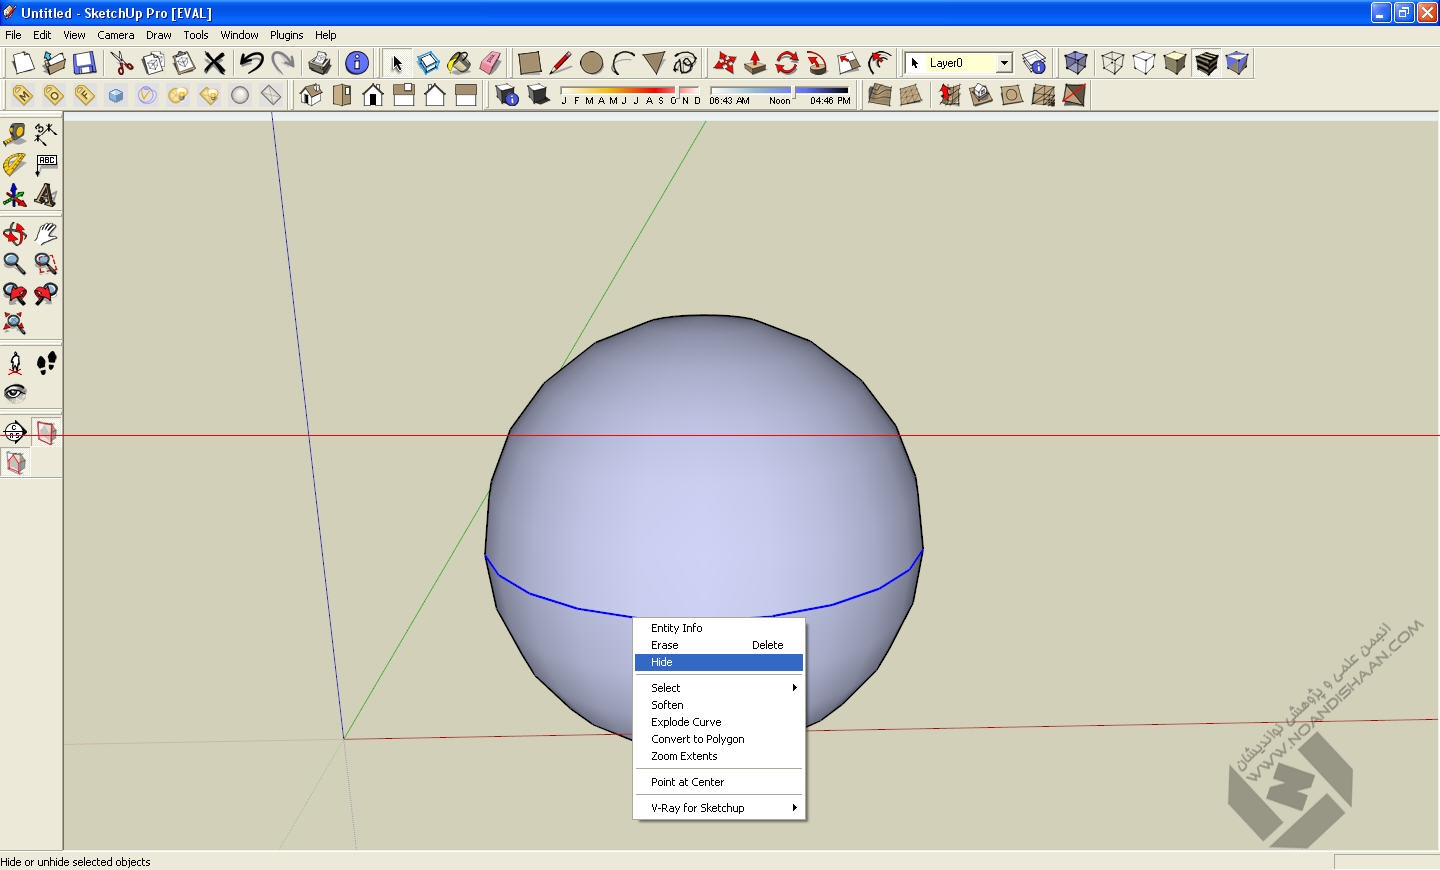Select the Eraser tool
The width and height of the screenshot is (1440, 870).
[490, 63]
